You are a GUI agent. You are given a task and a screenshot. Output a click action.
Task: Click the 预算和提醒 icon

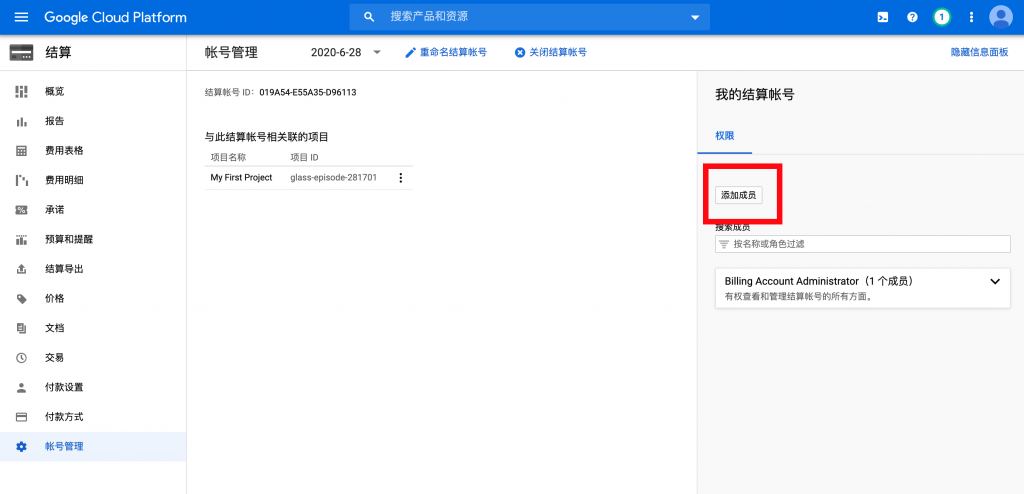22,240
